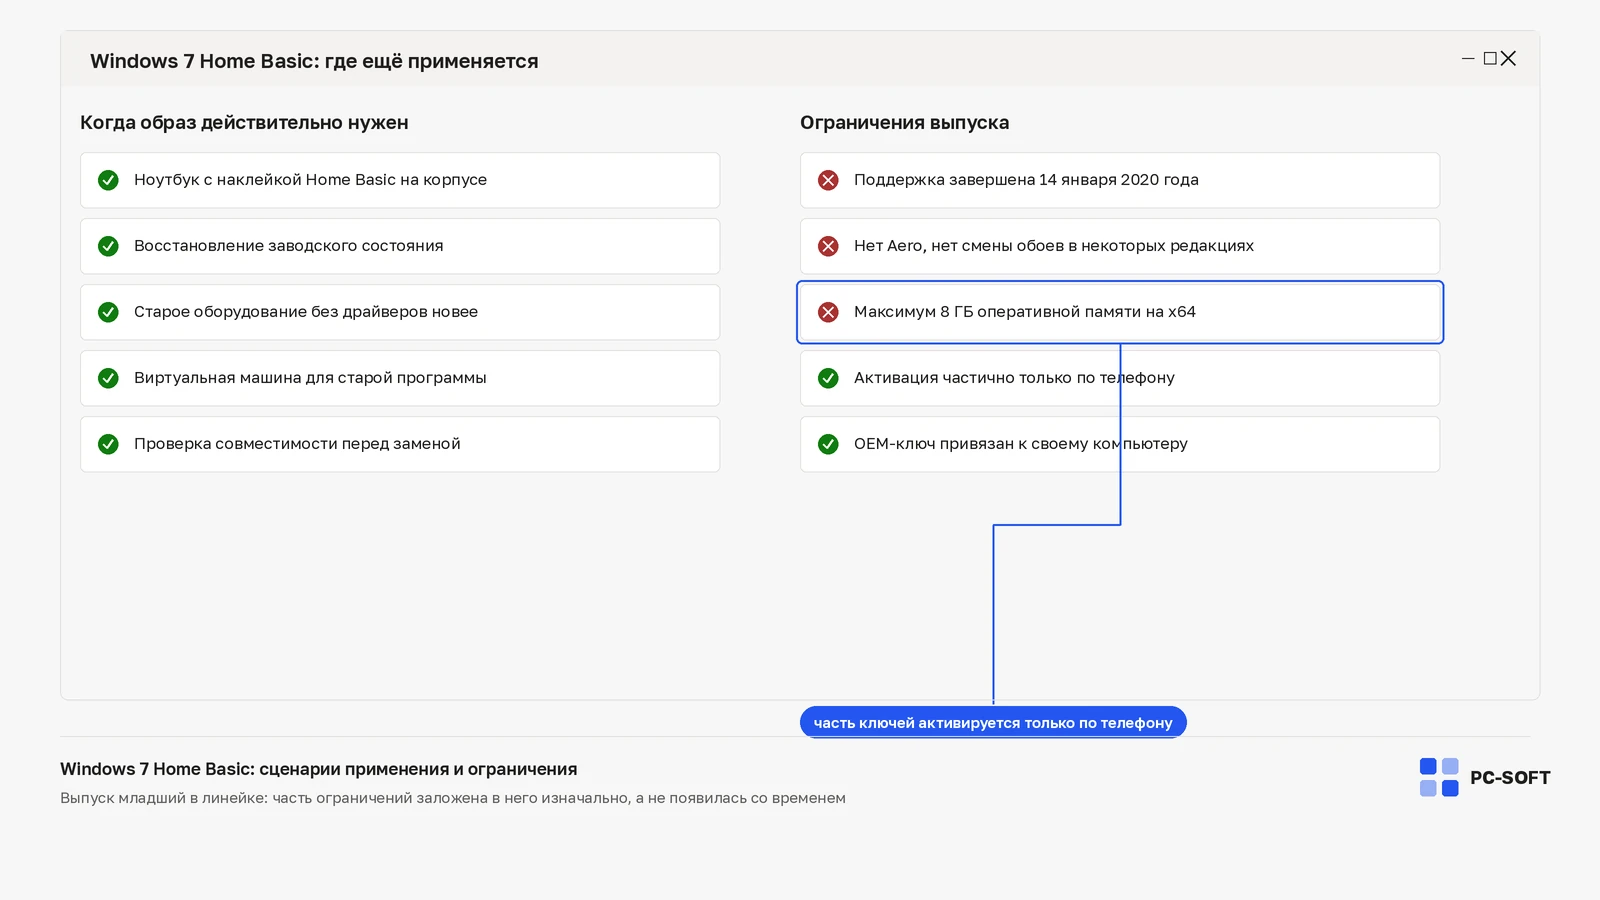Select the Восстановление заводского состояния row
Screen dimensions: 1600x900
click(400, 246)
